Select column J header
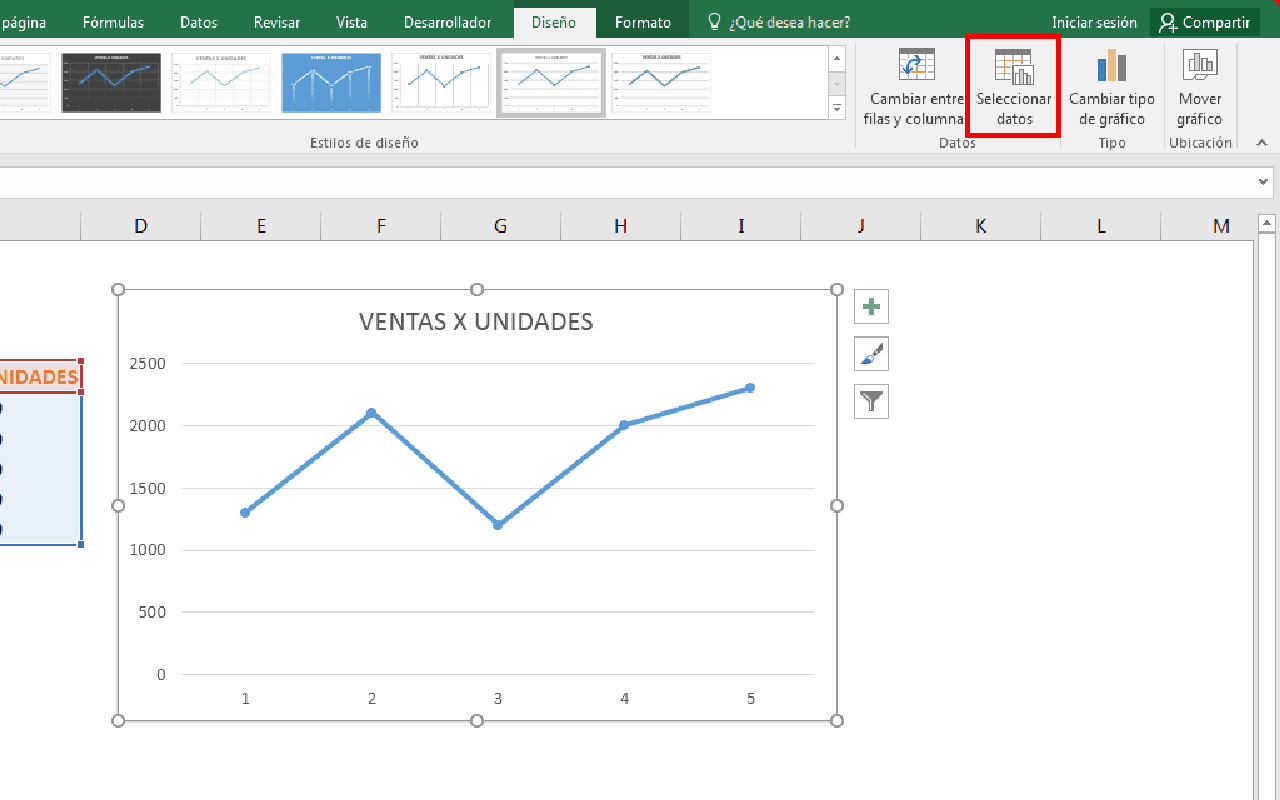 click(861, 227)
